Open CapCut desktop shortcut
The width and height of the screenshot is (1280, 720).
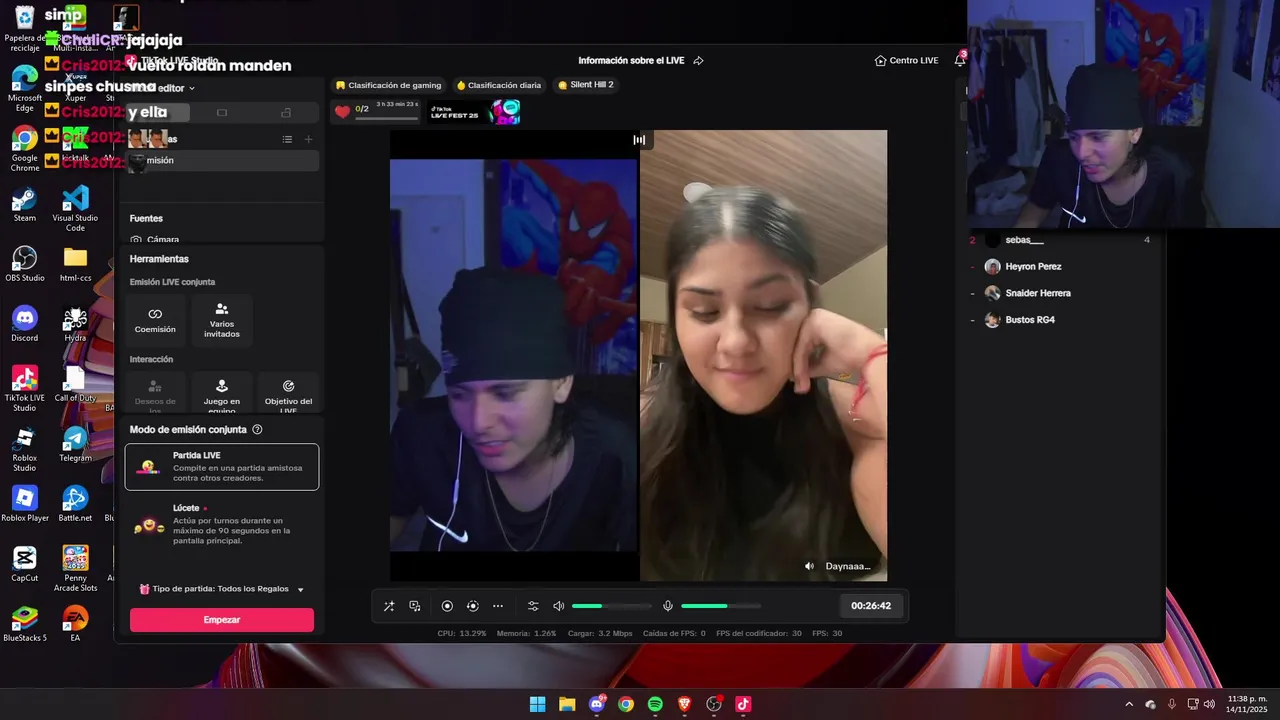point(25,565)
